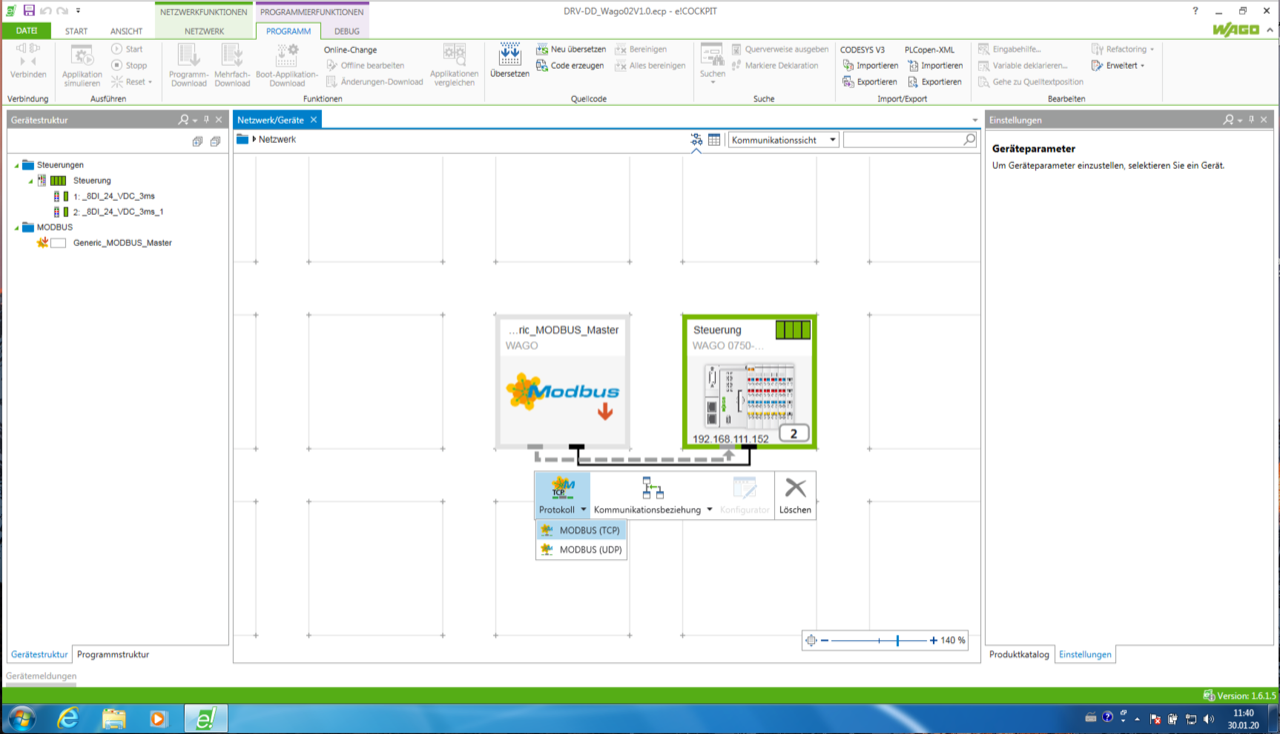The height and width of the screenshot is (734, 1280).
Task: Click the e!COCKPIT taskbar icon
Action: (206, 718)
